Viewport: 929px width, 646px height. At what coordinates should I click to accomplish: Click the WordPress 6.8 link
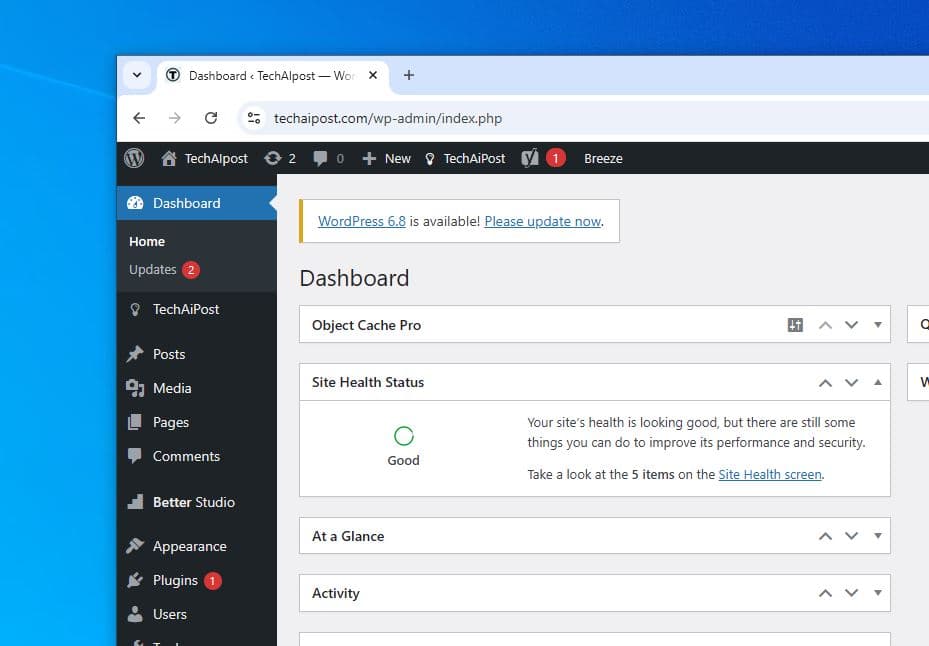click(361, 222)
